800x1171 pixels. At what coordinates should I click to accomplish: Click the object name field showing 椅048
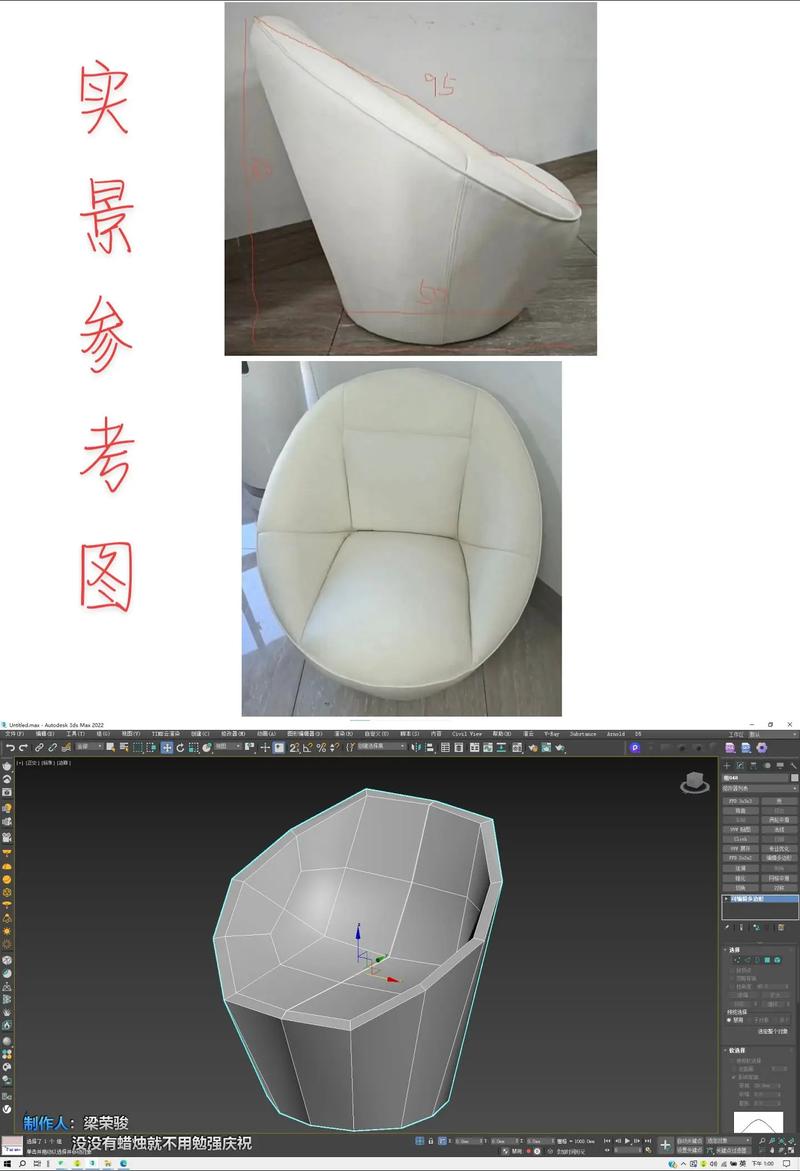[754, 777]
